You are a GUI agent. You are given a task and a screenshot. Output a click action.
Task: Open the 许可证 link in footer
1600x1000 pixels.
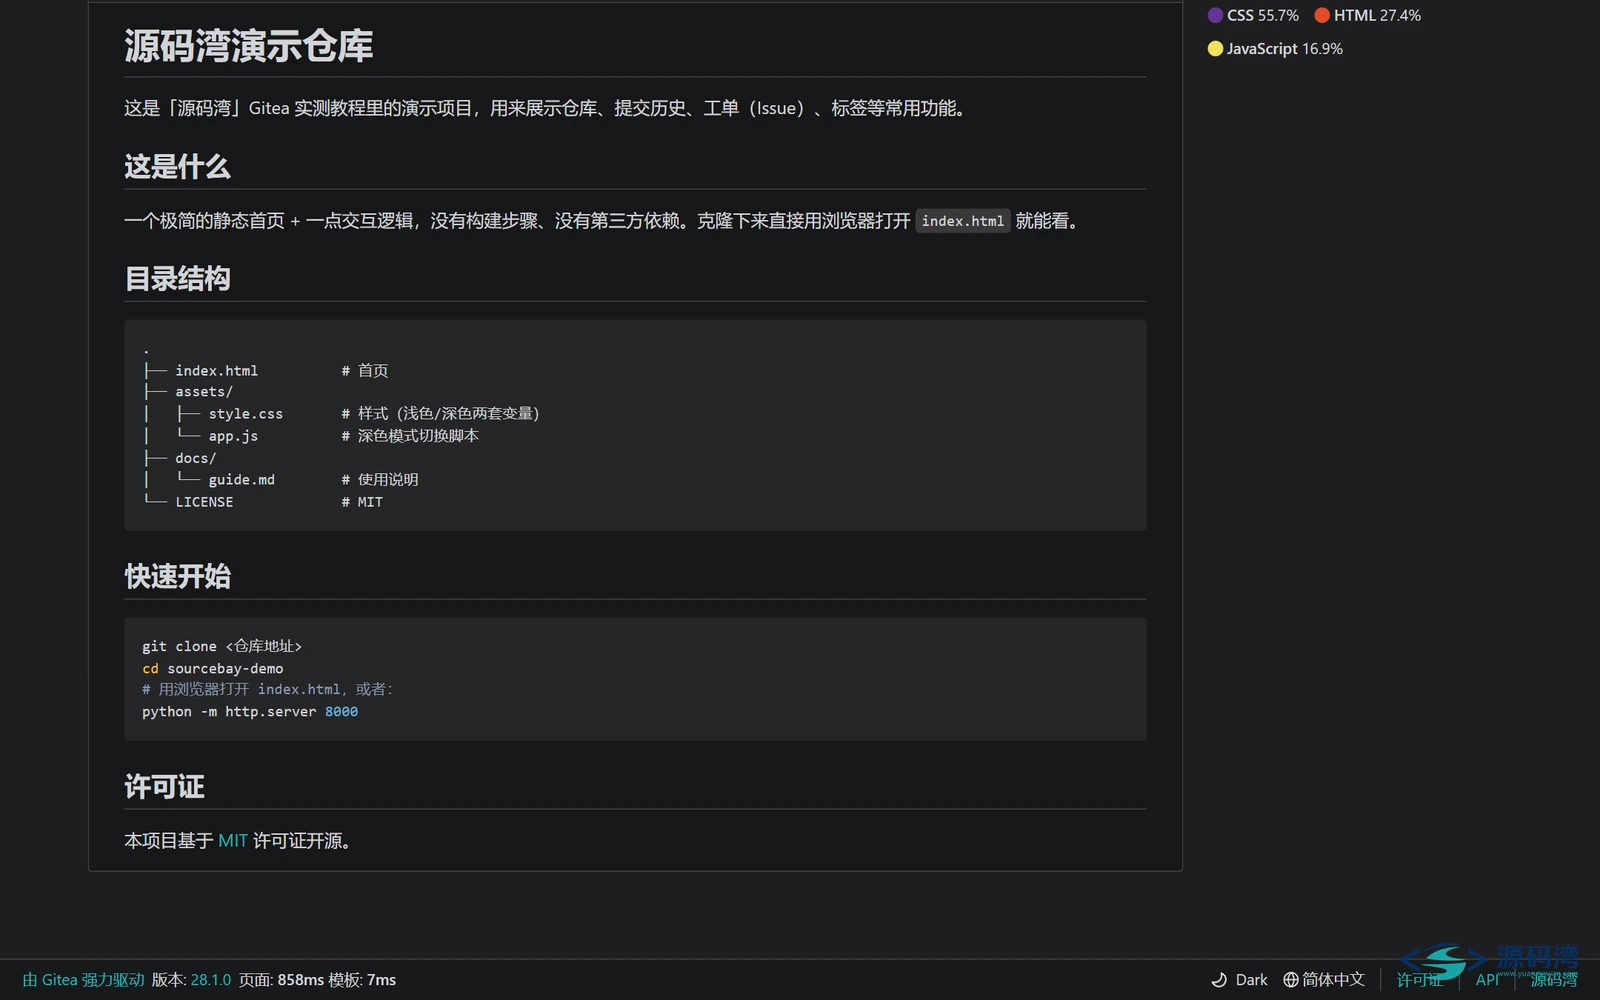[x=1419, y=980]
